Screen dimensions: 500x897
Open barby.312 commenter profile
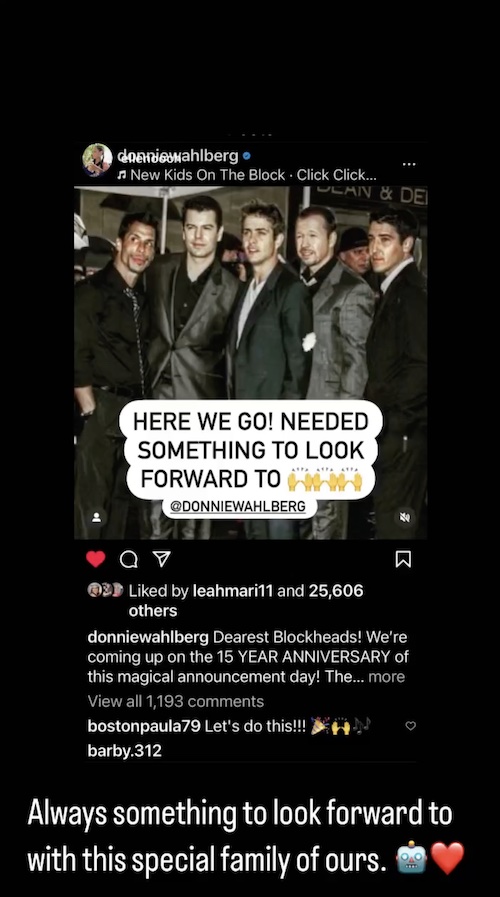coord(125,751)
